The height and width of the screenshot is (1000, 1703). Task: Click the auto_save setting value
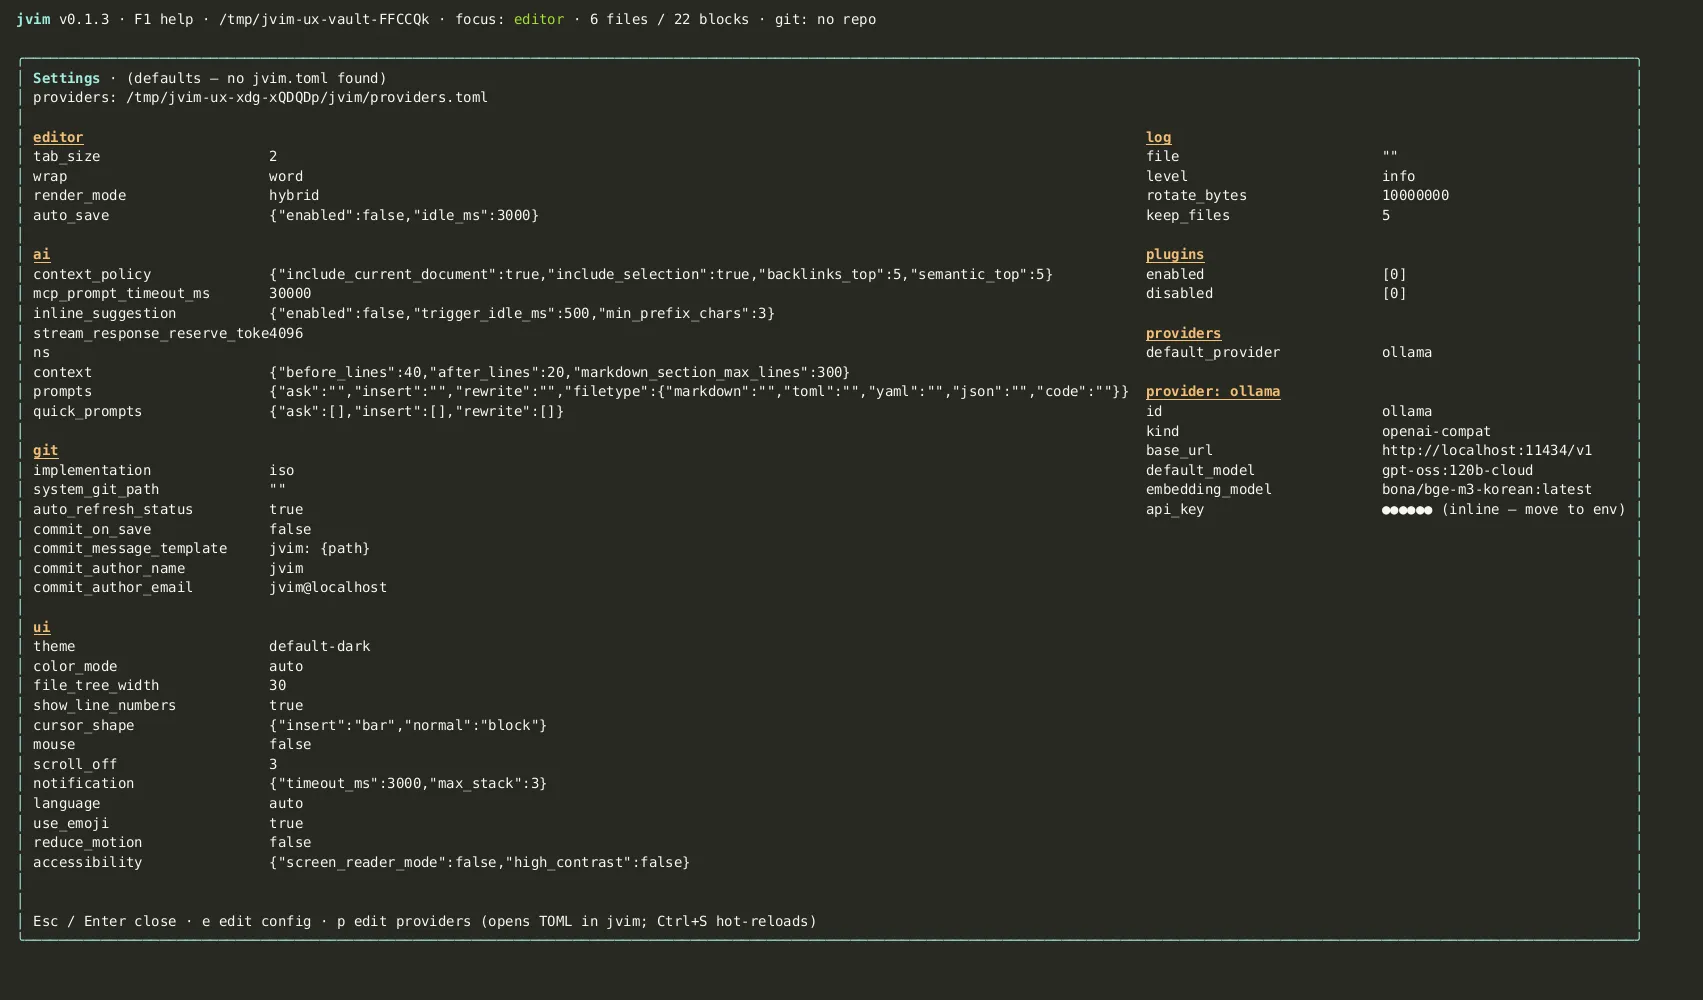pos(404,215)
